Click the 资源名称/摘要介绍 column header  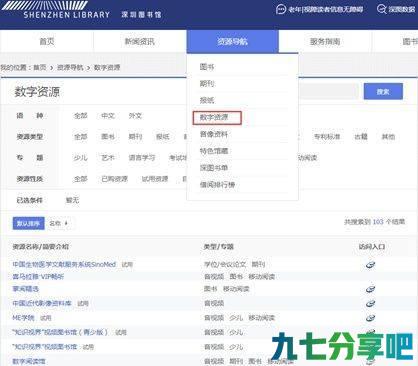[41, 247]
